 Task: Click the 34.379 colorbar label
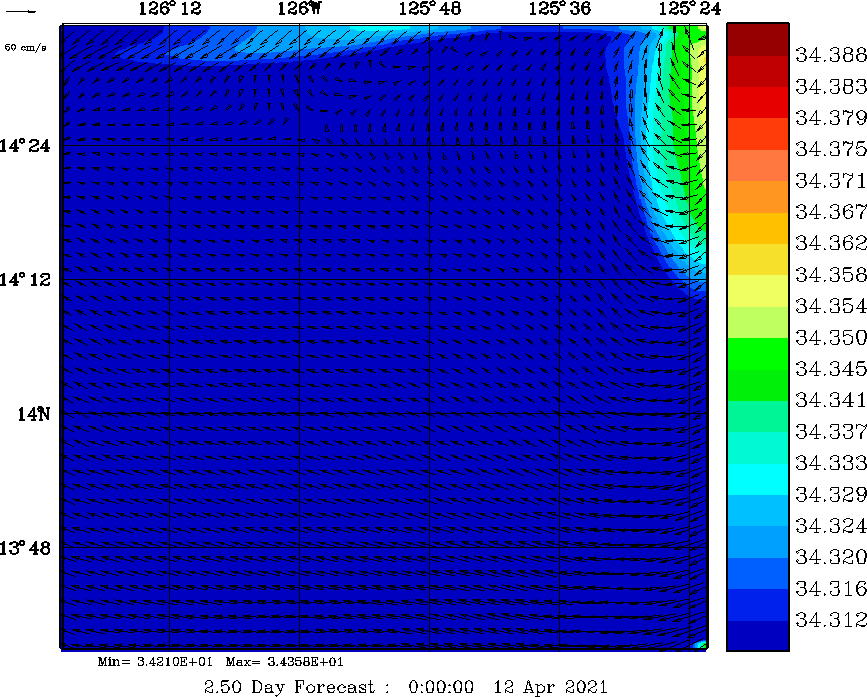pos(831,118)
